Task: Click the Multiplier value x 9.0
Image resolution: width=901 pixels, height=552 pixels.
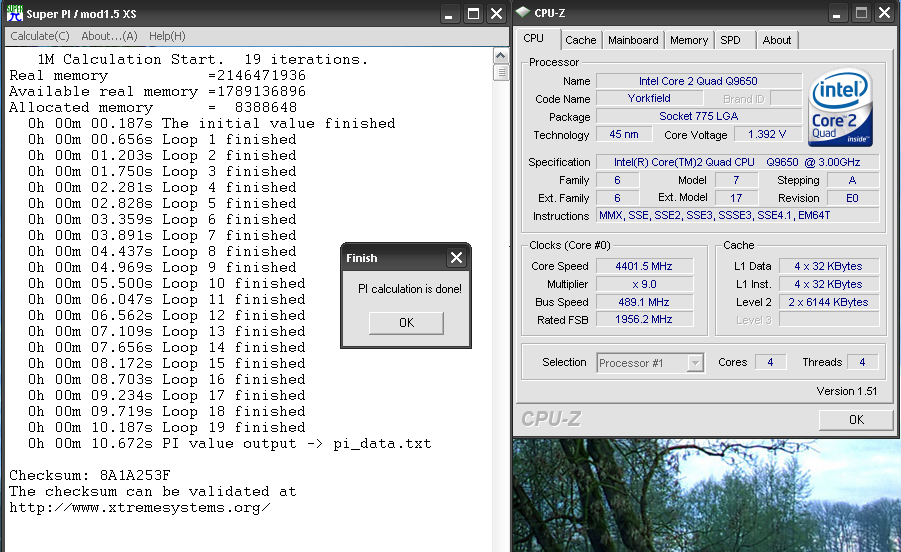Action: pos(644,284)
